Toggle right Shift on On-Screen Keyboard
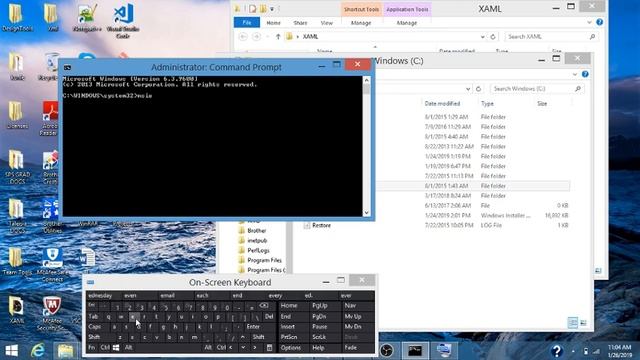 click(x=258, y=337)
